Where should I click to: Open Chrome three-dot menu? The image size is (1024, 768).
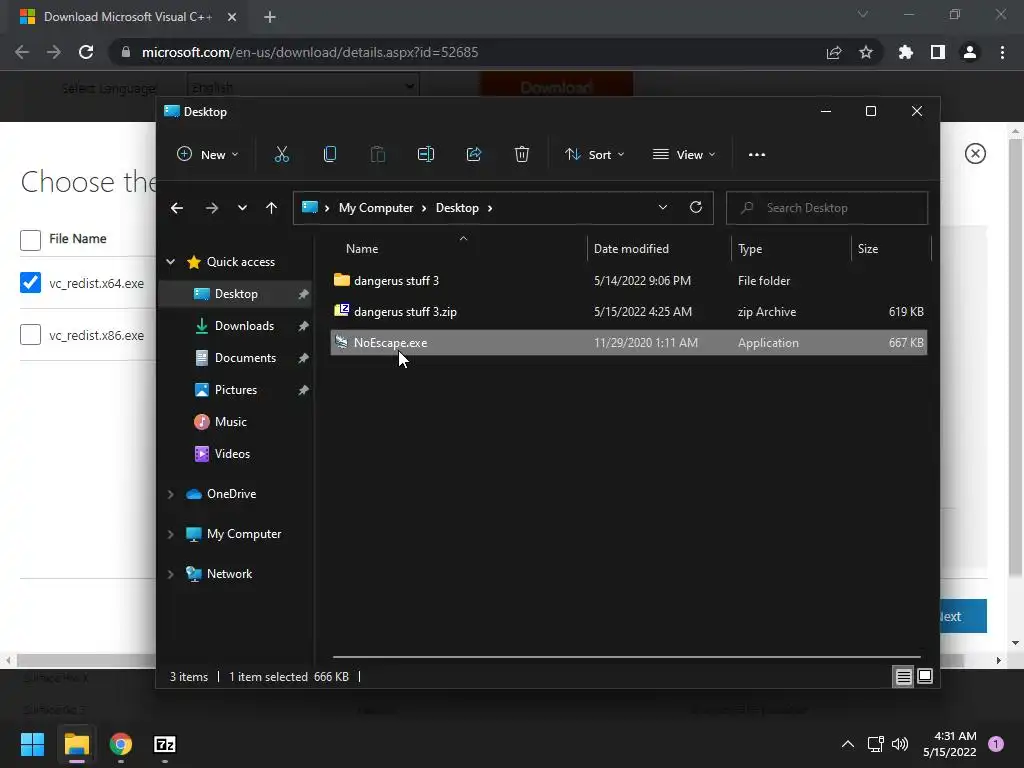pos(1002,52)
